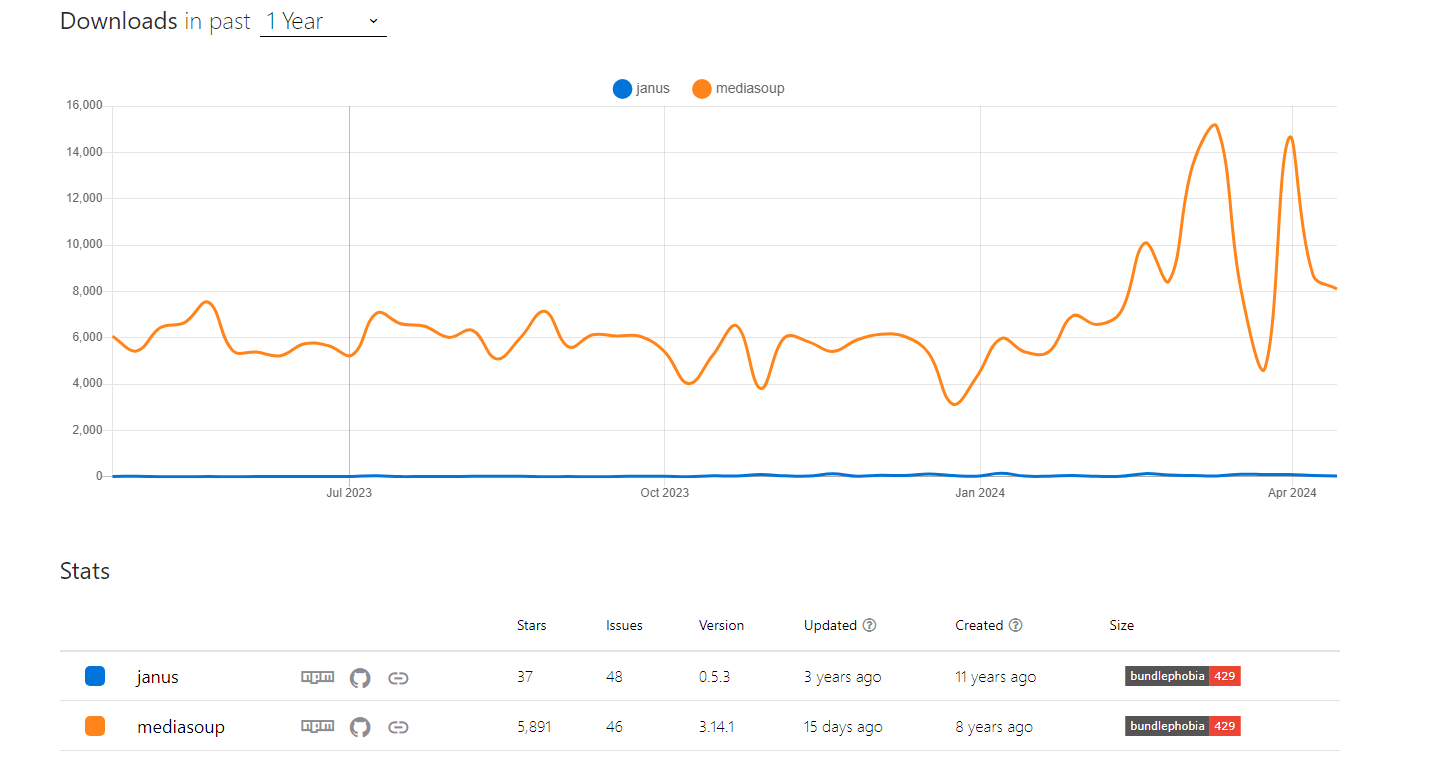Open the 1 Year time range dropdown
This screenshot has height=775, width=1451.
pyautogui.click(x=323, y=21)
